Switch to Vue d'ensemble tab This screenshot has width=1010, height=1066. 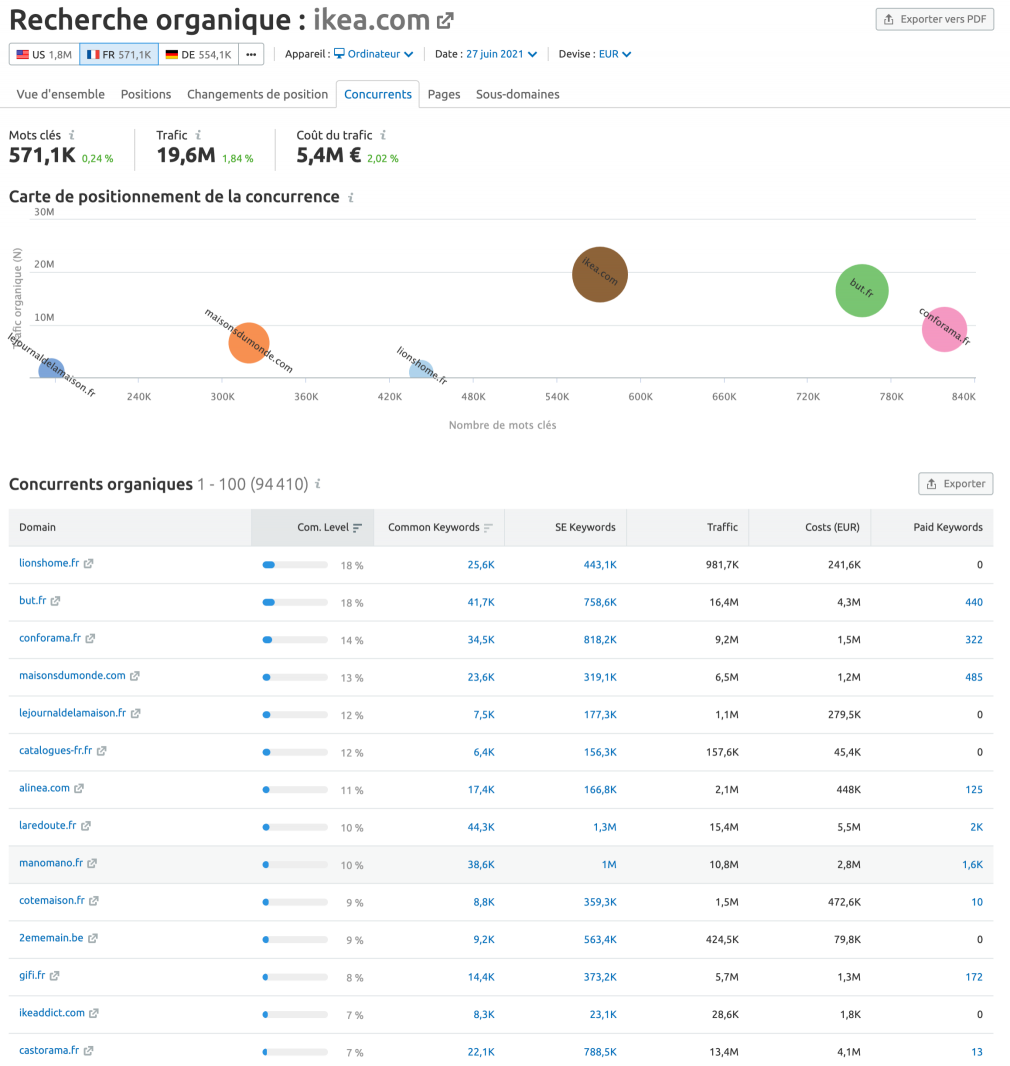coord(60,94)
